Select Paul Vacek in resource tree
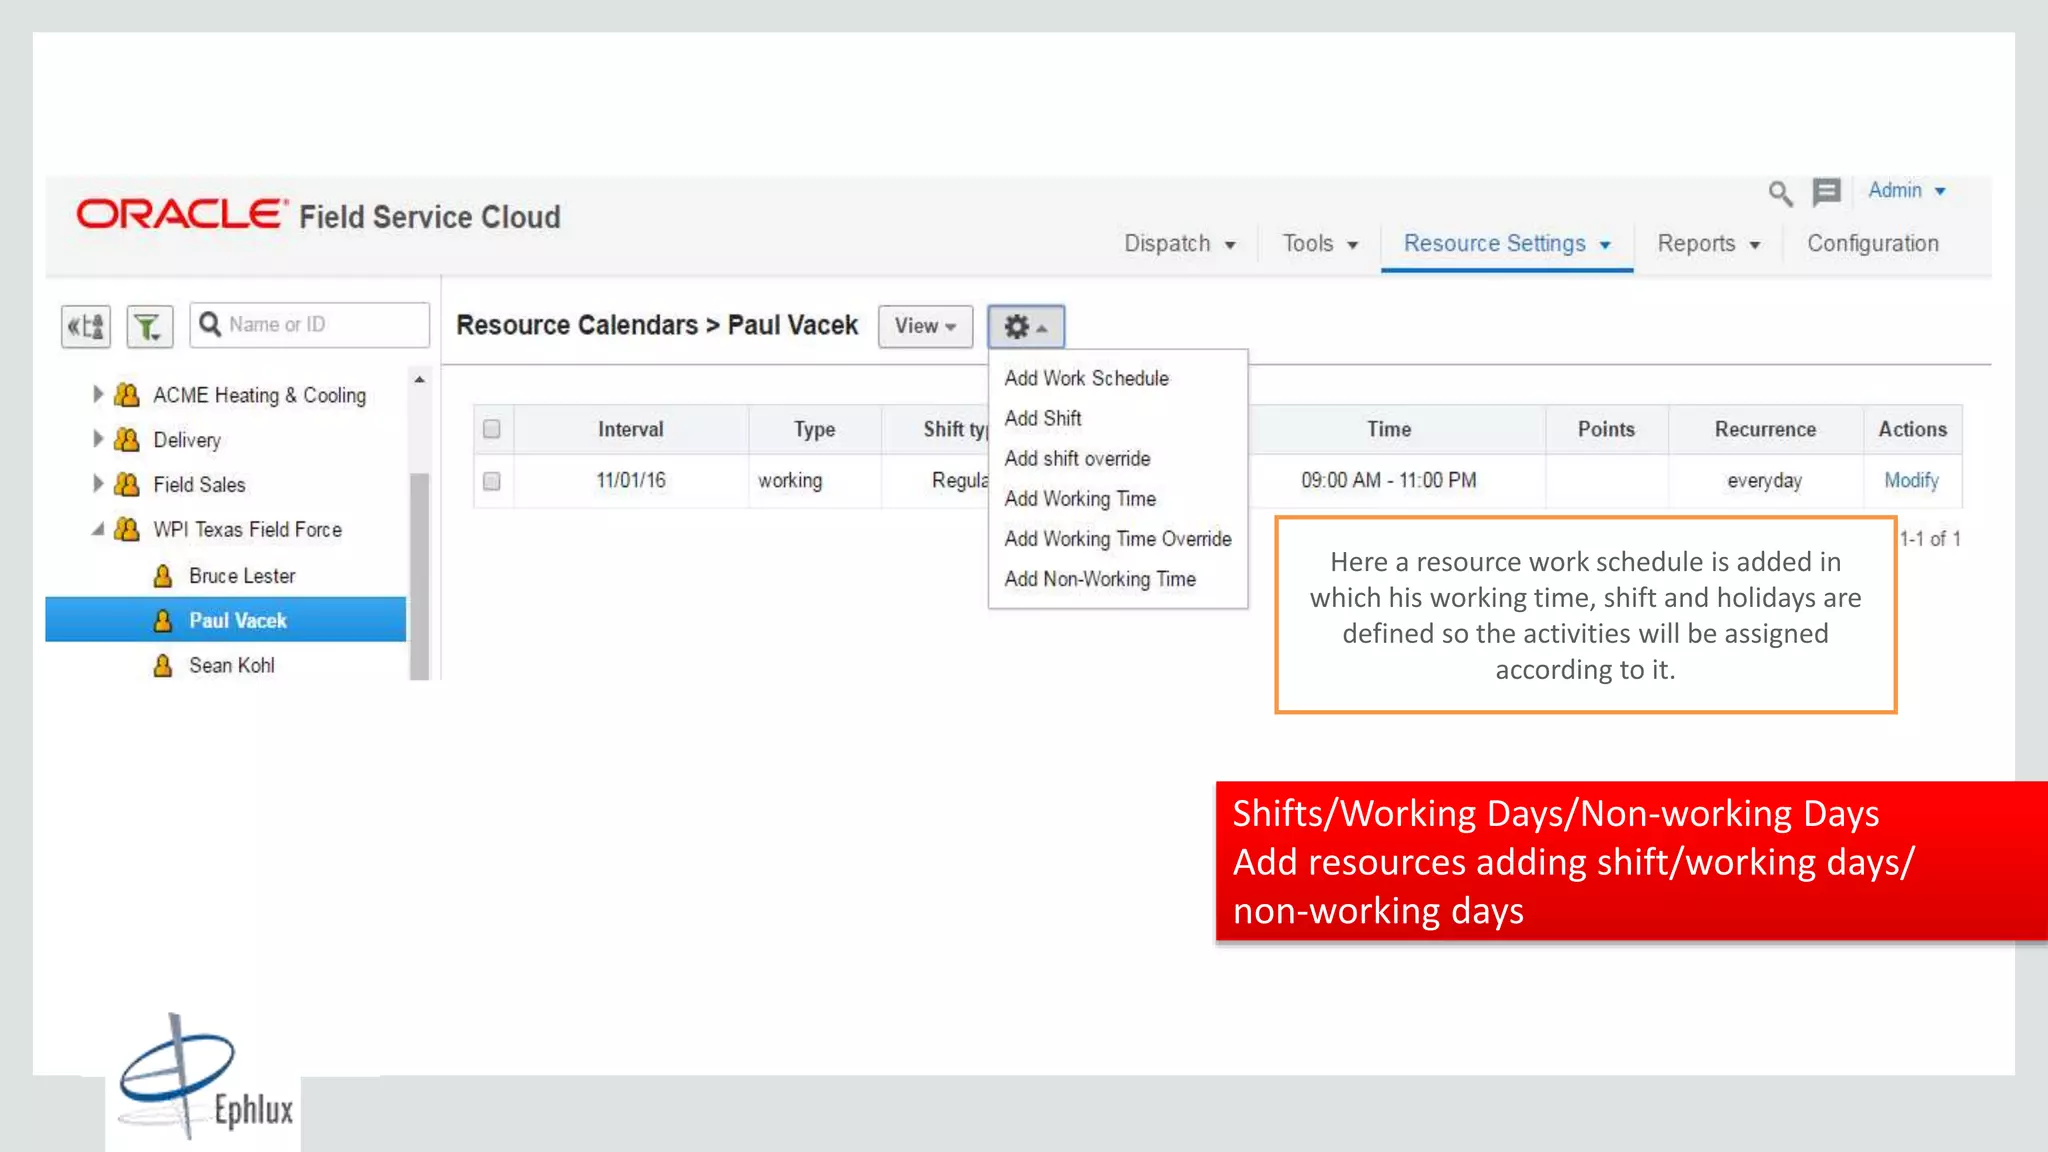2048x1152 pixels. pyautogui.click(x=238, y=620)
